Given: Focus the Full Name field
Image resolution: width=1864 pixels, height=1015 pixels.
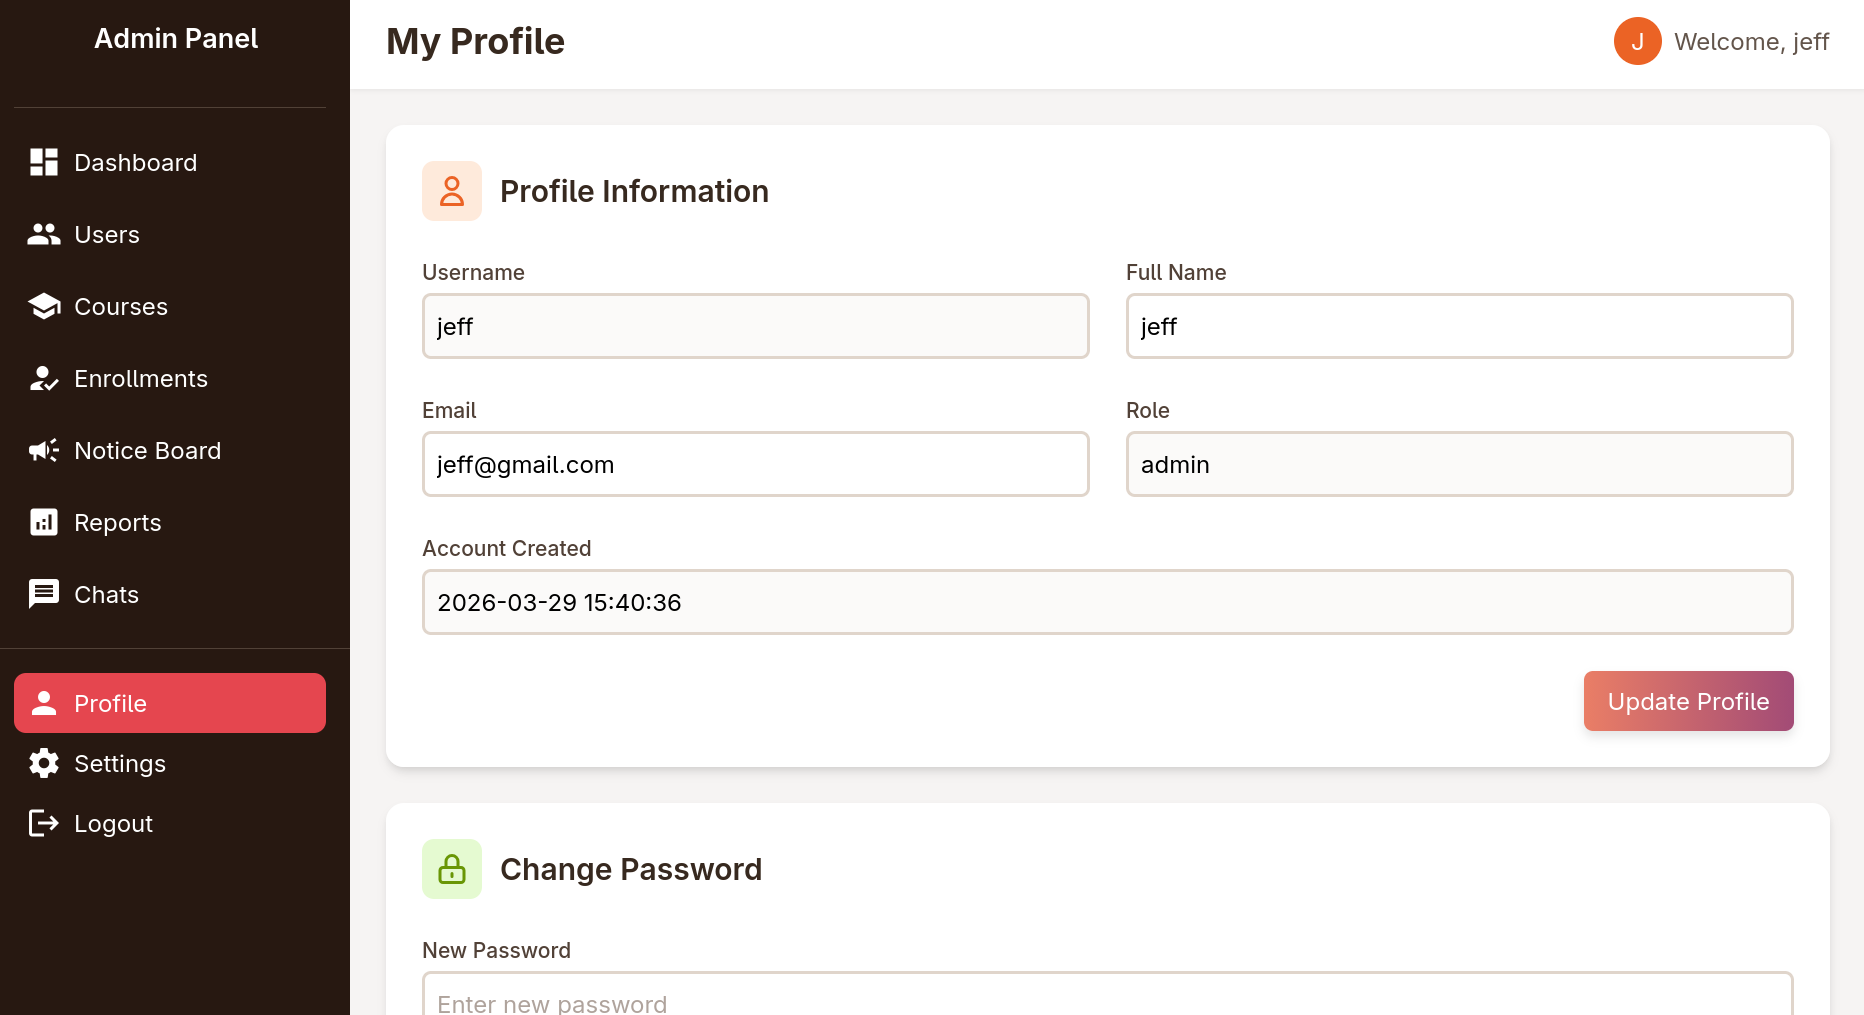Looking at the screenshot, I should [1459, 326].
